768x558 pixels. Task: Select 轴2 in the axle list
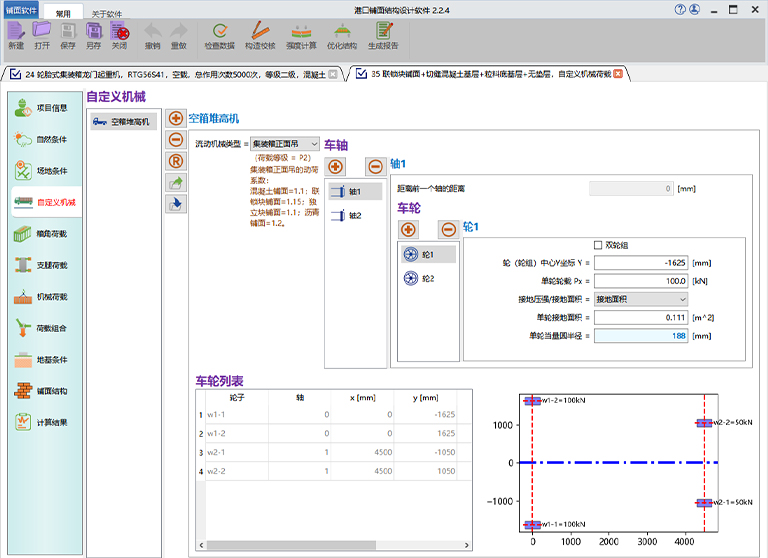pos(354,215)
